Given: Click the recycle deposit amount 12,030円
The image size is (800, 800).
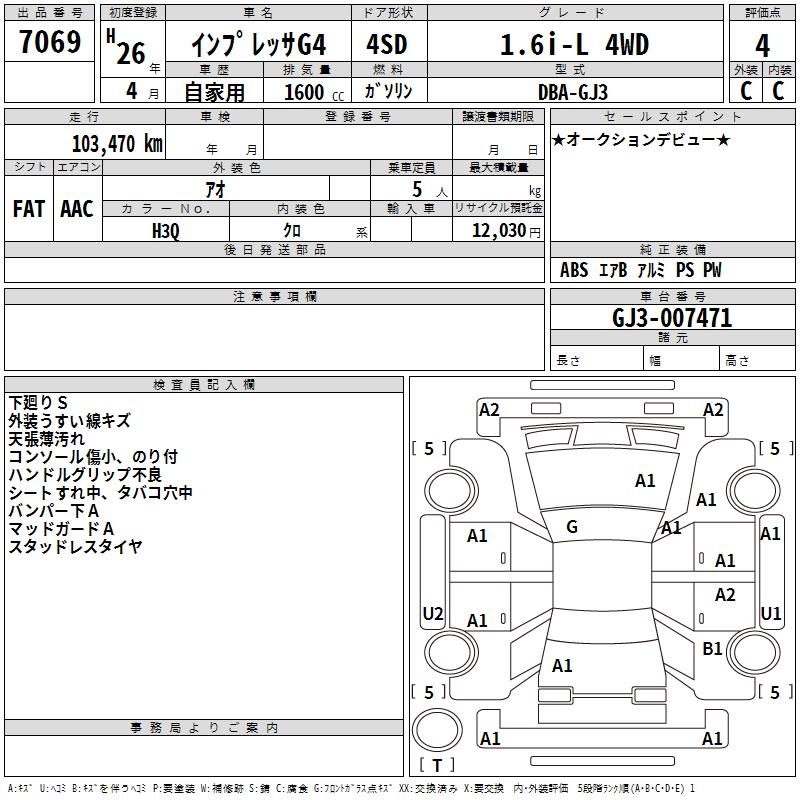Looking at the screenshot, I should pyautogui.click(x=507, y=230).
